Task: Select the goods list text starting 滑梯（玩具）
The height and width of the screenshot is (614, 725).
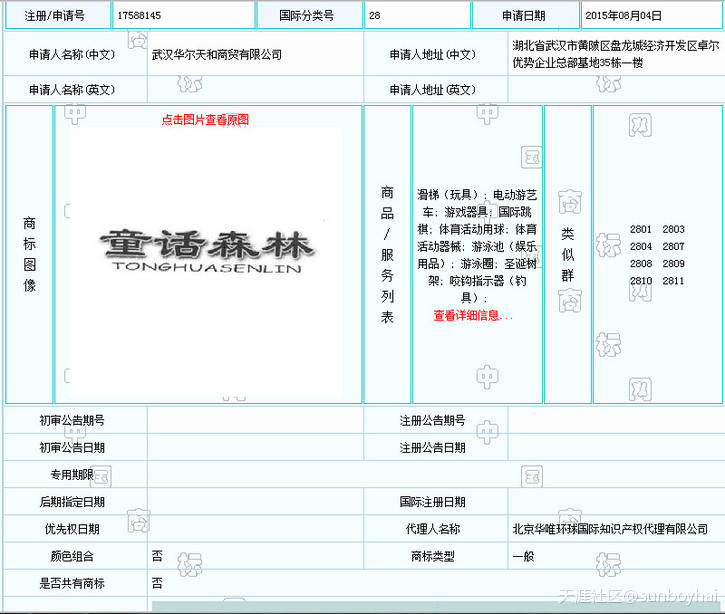Action: pyautogui.click(x=477, y=246)
